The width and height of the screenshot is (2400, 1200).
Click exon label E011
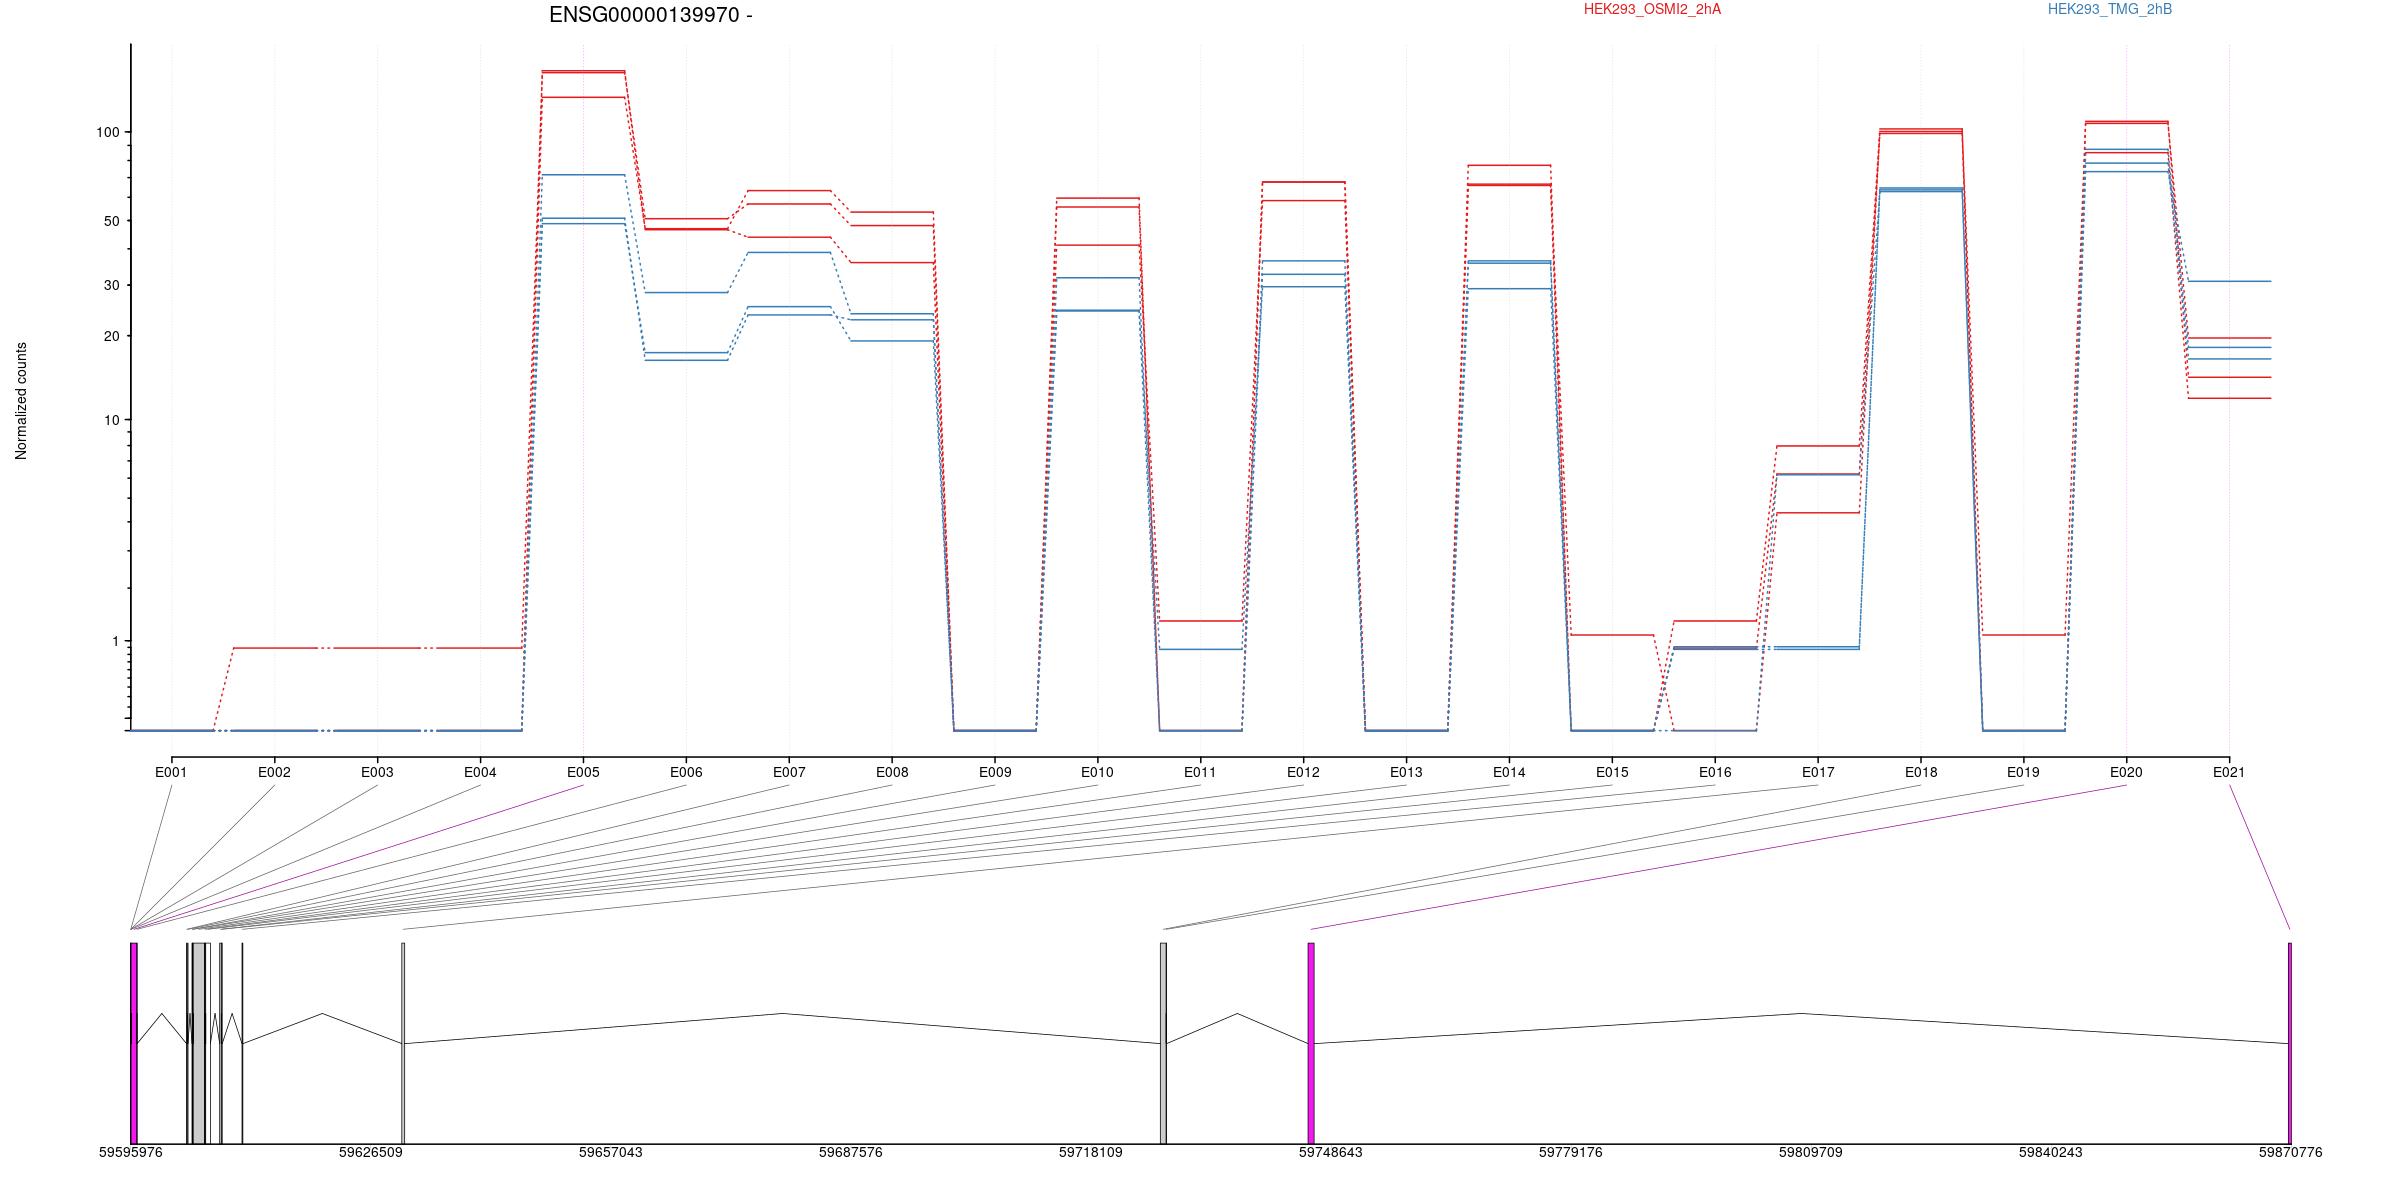tap(1200, 772)
